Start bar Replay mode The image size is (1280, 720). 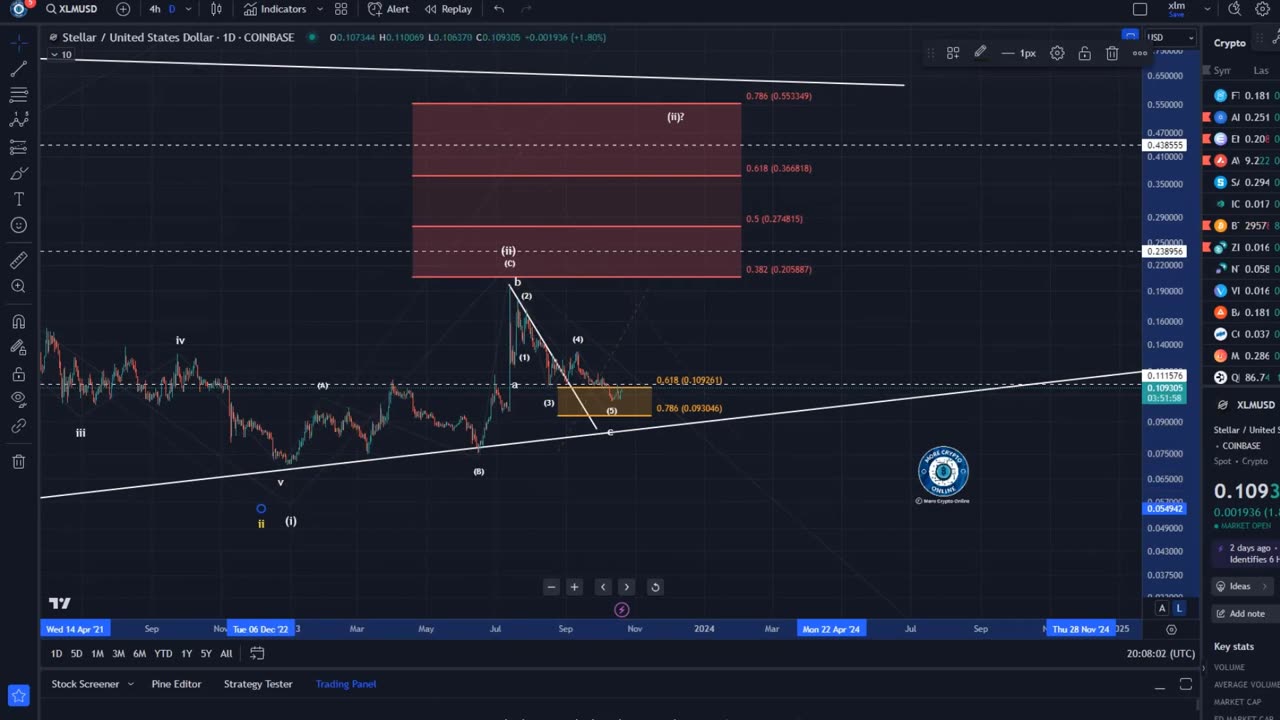pos(448,9)
